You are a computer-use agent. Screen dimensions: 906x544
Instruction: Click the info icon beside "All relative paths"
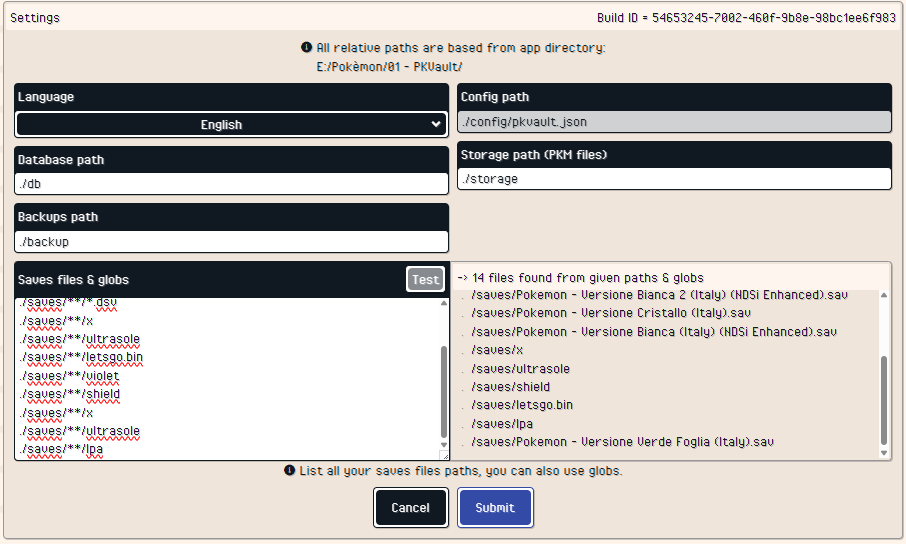[x=307, y=48]
